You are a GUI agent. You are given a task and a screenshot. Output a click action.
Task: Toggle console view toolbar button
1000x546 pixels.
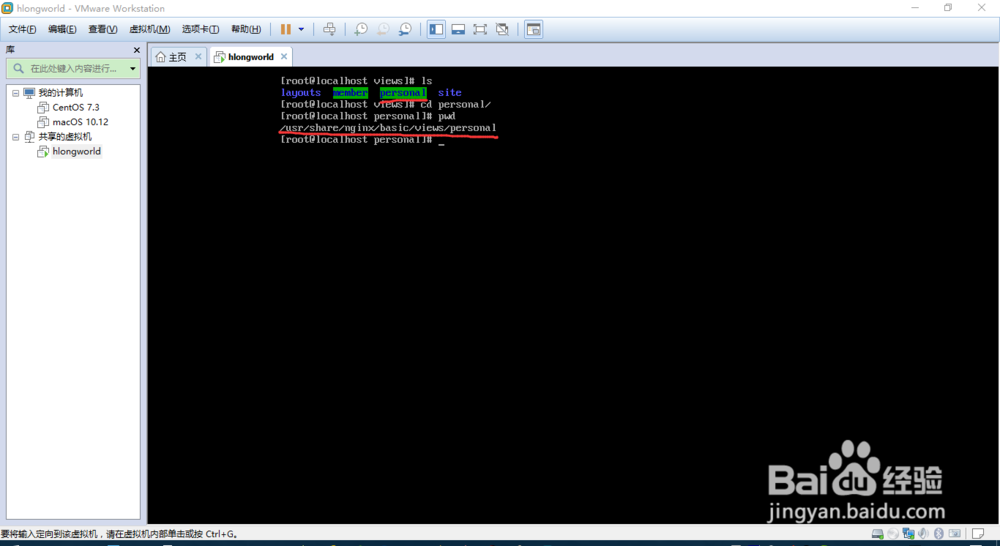click(533, 29)
